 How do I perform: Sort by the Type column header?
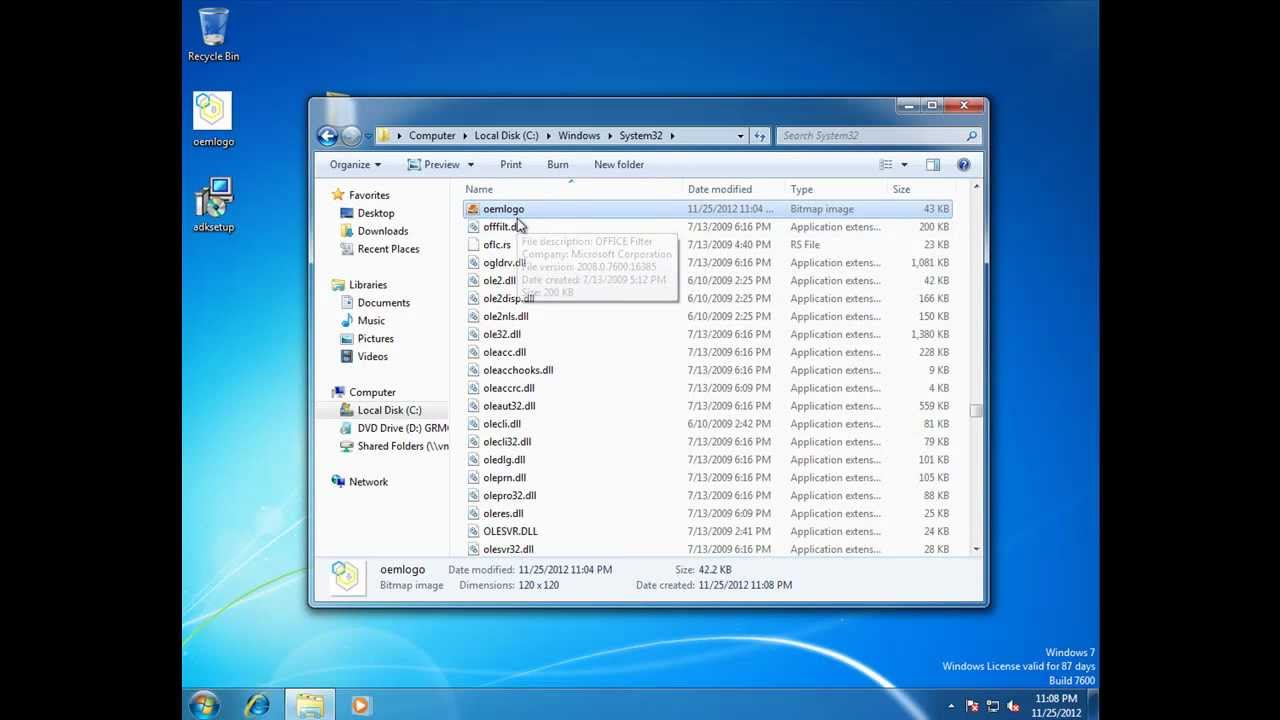[x=836, y=189]
